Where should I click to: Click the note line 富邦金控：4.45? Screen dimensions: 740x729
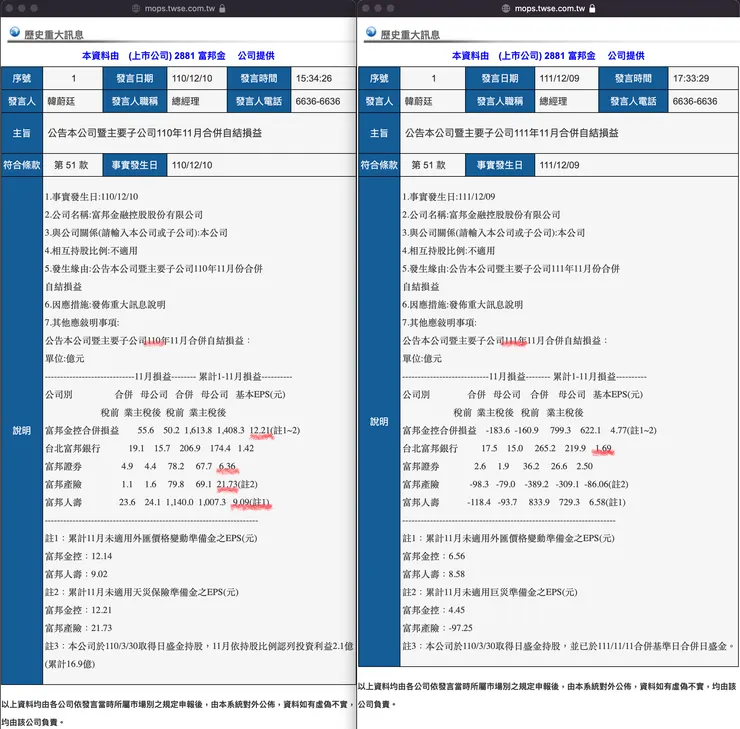[433, 610]
